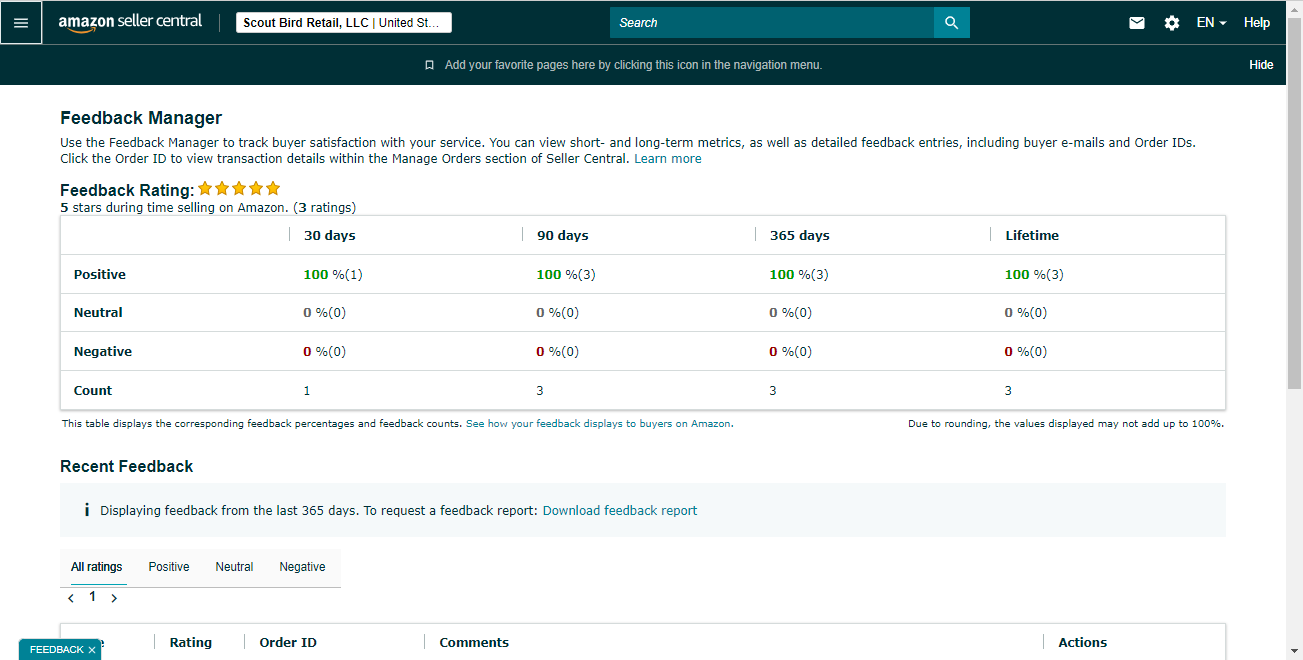Go to next feedback page arrow

(114, 598)
